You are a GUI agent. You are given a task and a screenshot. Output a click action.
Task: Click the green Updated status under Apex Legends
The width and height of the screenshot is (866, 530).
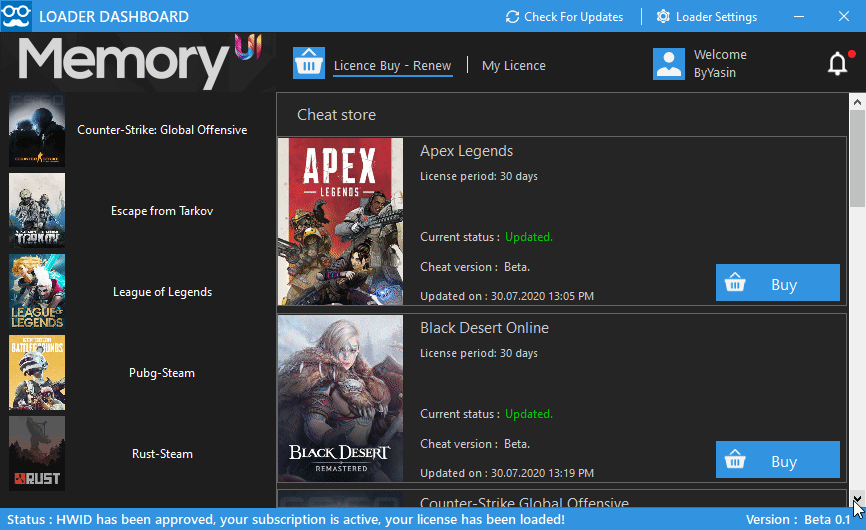[529, 237]
